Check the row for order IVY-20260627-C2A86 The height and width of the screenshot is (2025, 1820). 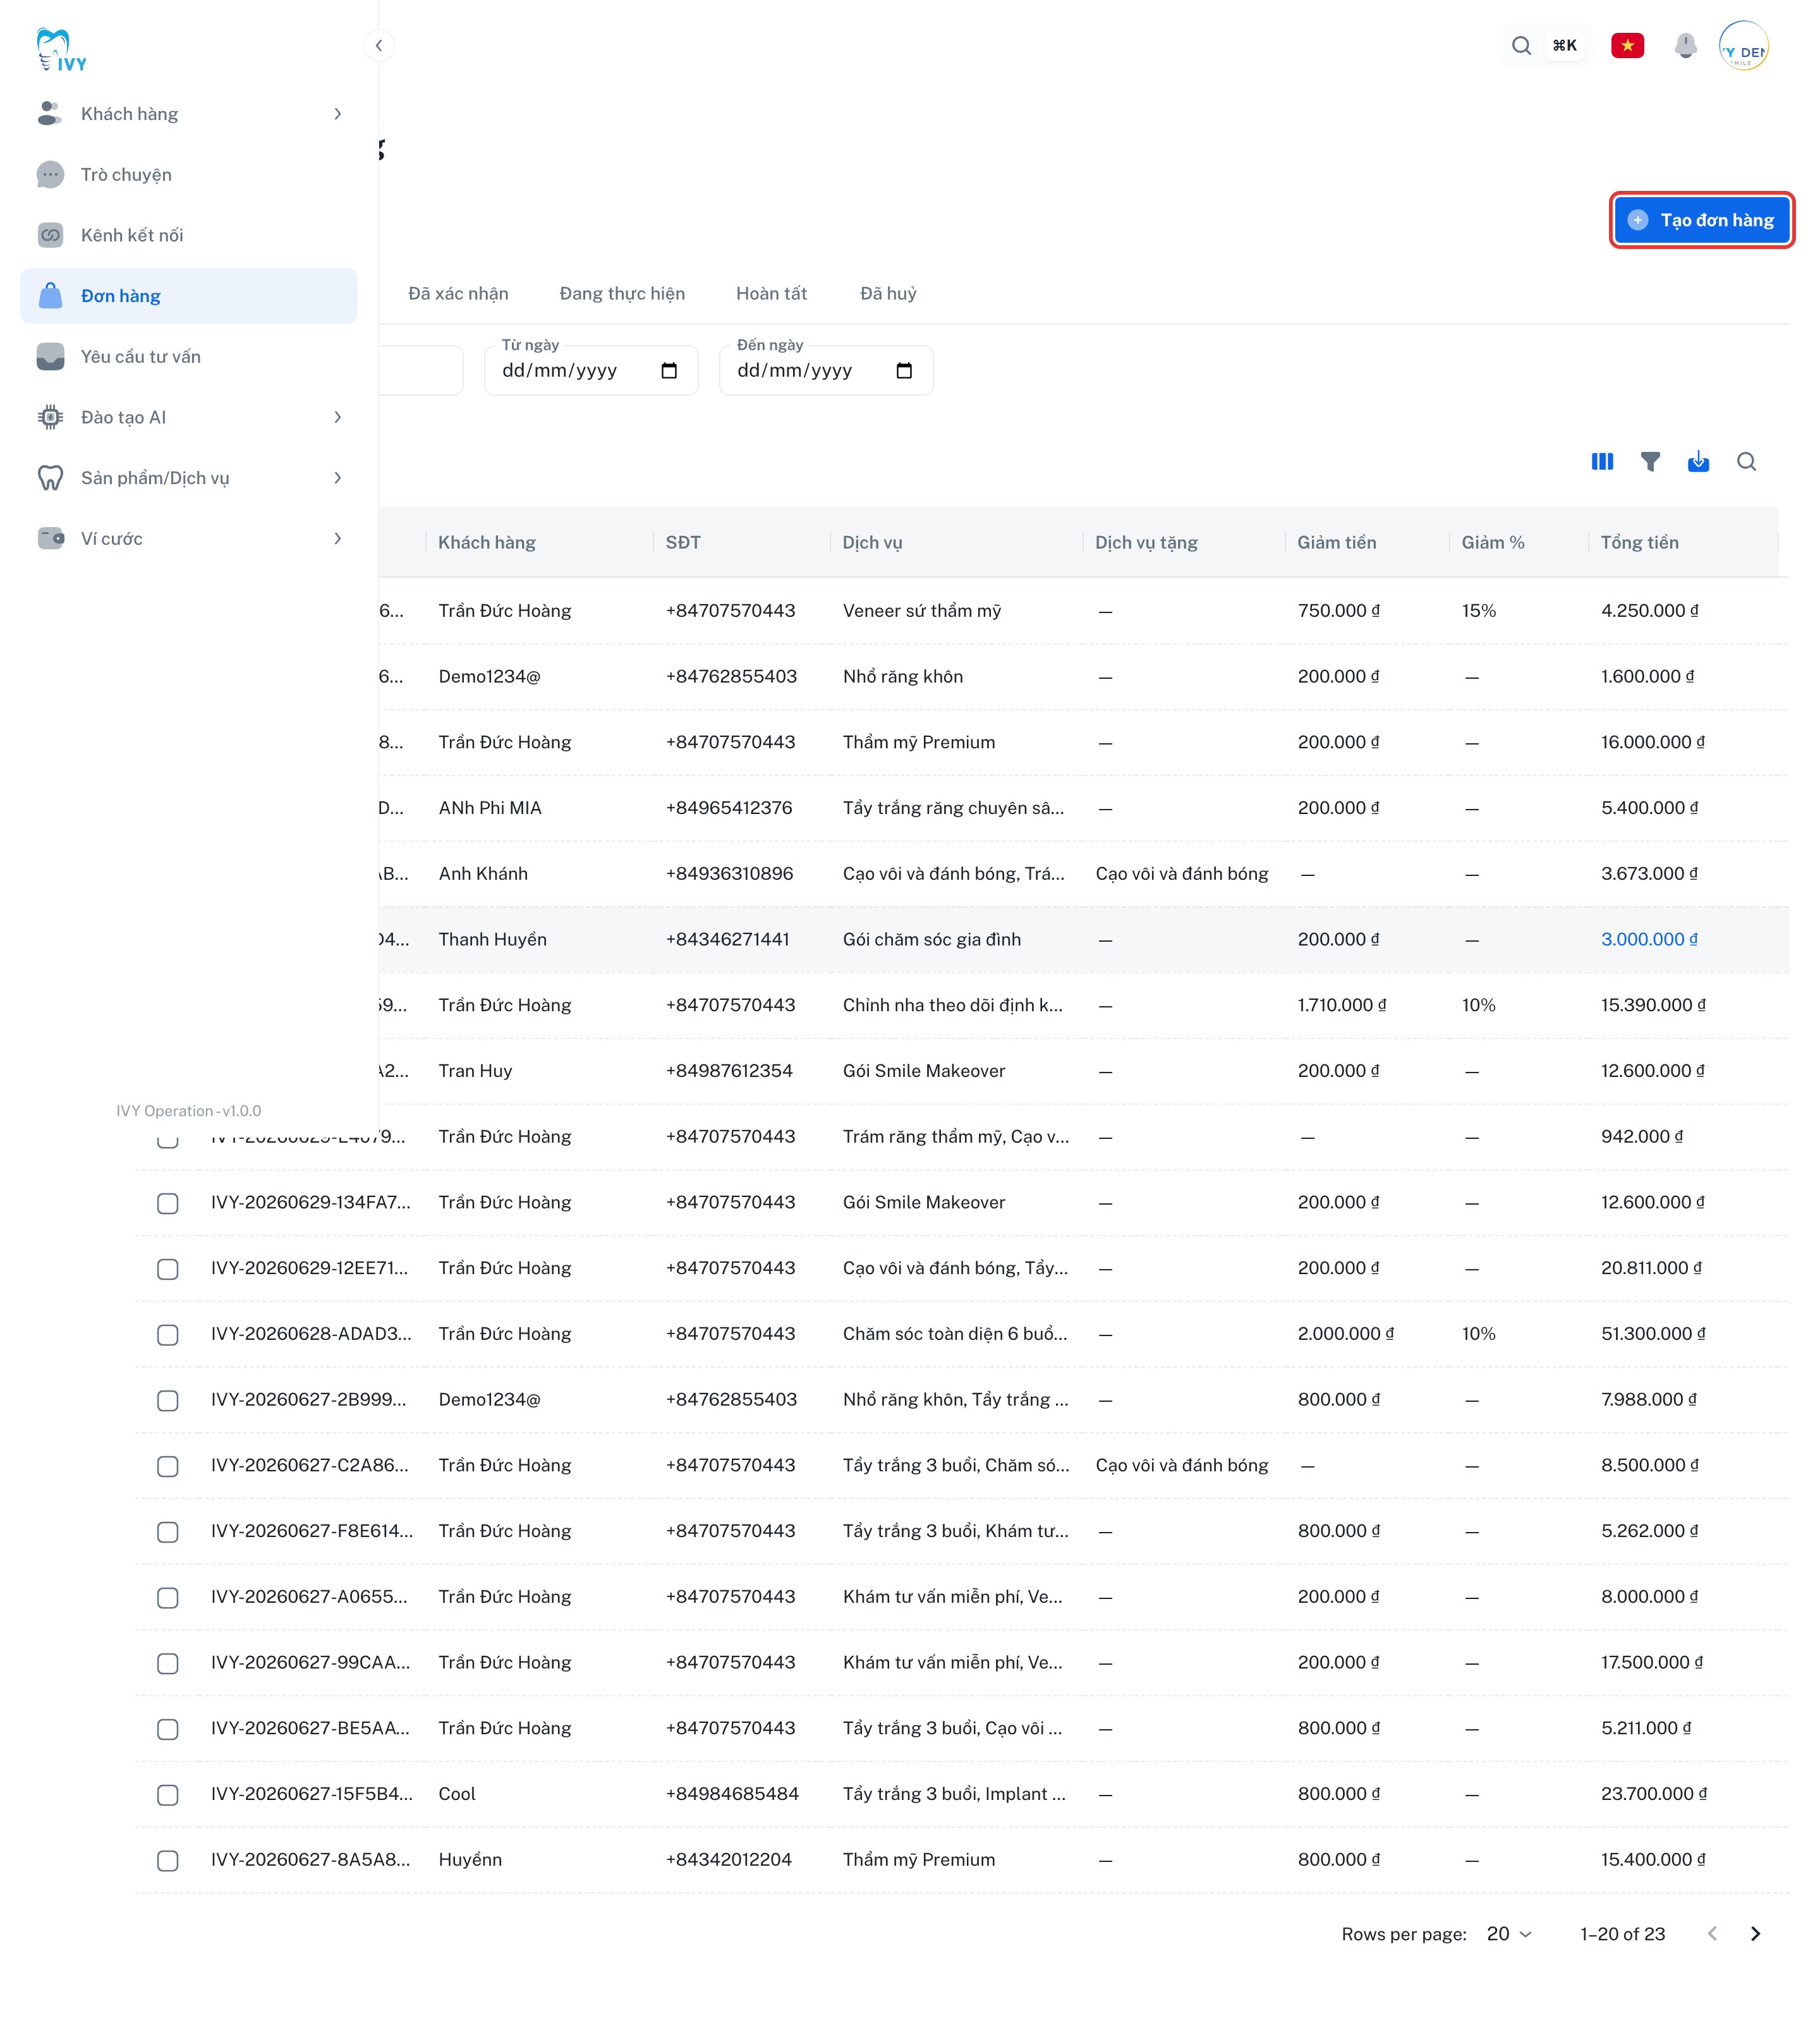tap(168, 1466)
